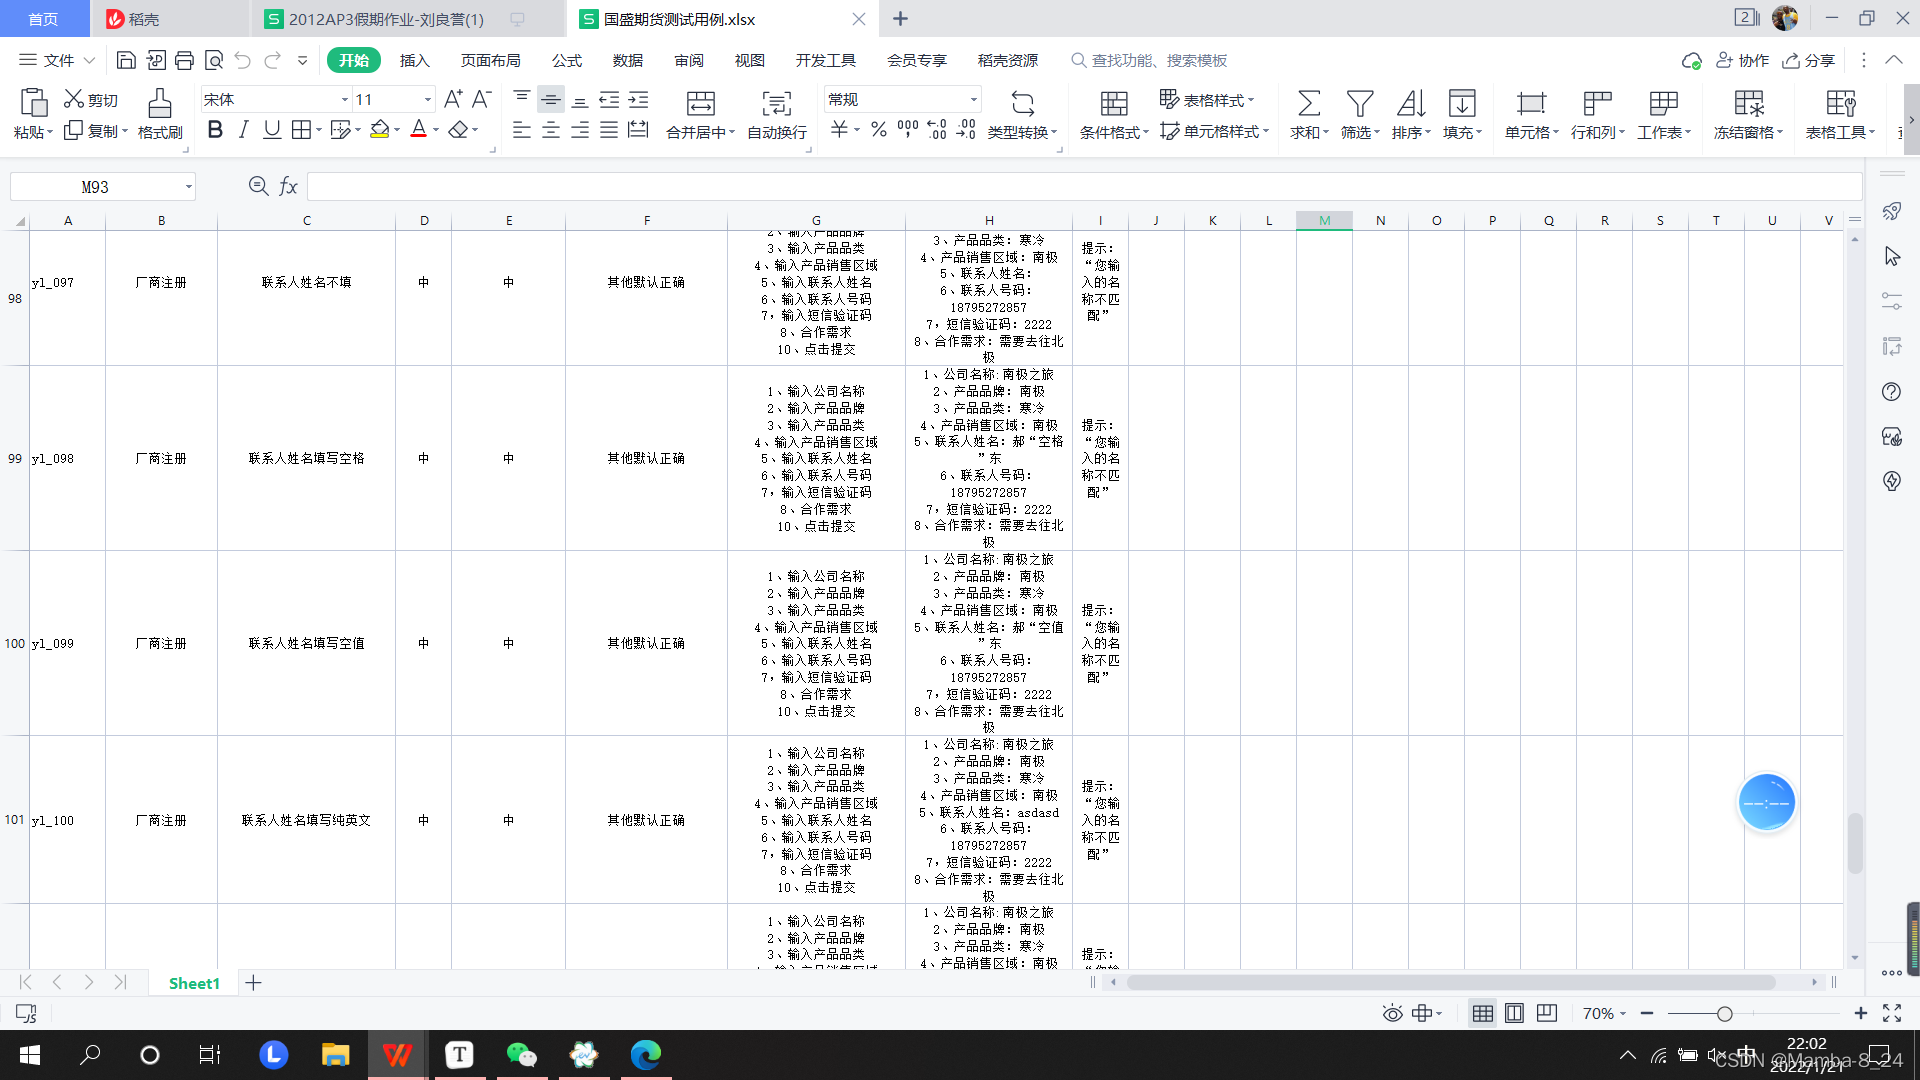
Task: Expand the font size dropdown showing 11
Action: coord(428,100)
